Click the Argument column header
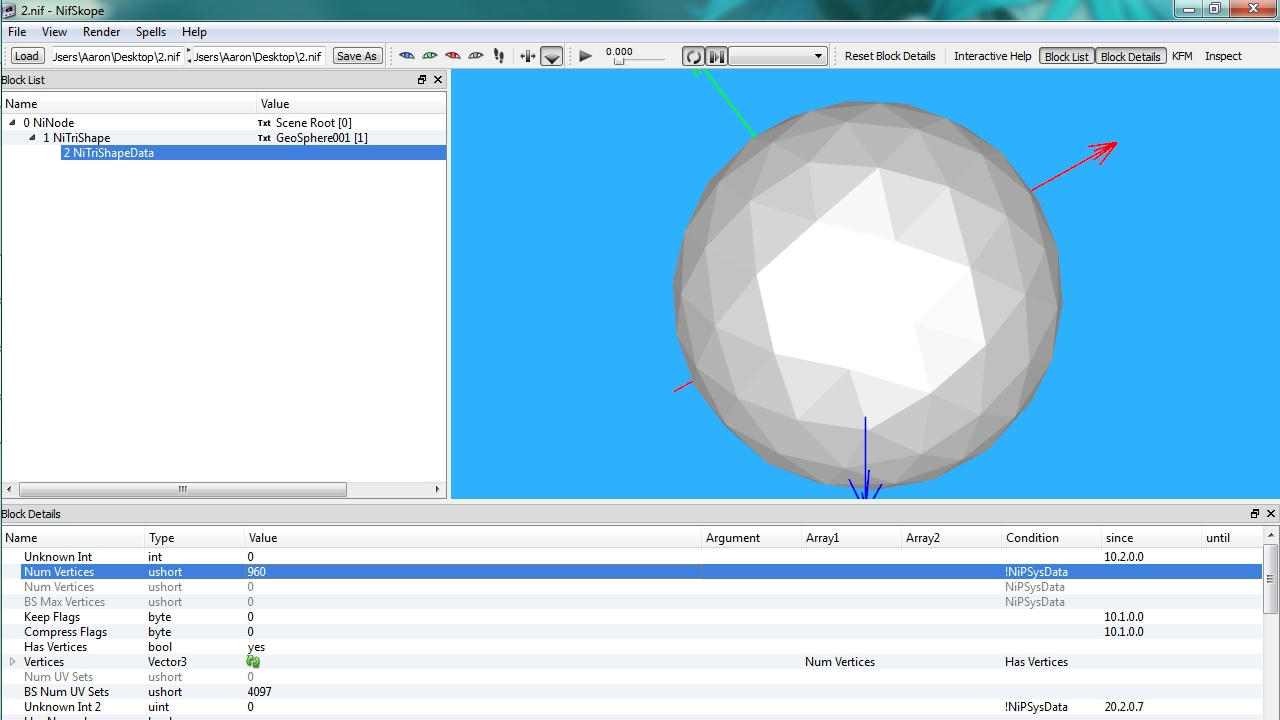 [752, 538]
